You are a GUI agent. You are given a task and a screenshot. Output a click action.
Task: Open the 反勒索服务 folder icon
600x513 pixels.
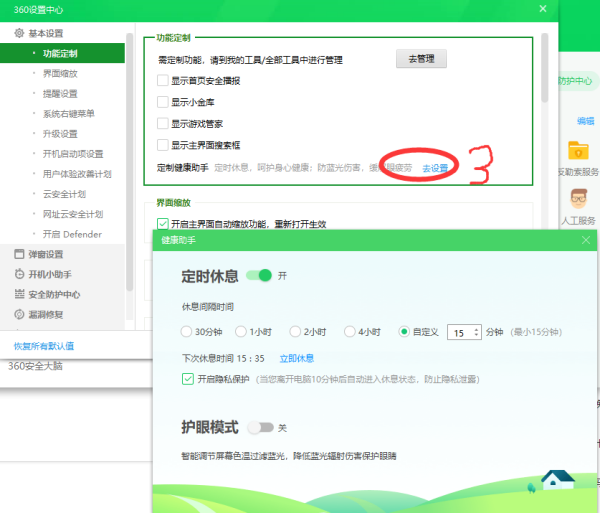[578, 151]
